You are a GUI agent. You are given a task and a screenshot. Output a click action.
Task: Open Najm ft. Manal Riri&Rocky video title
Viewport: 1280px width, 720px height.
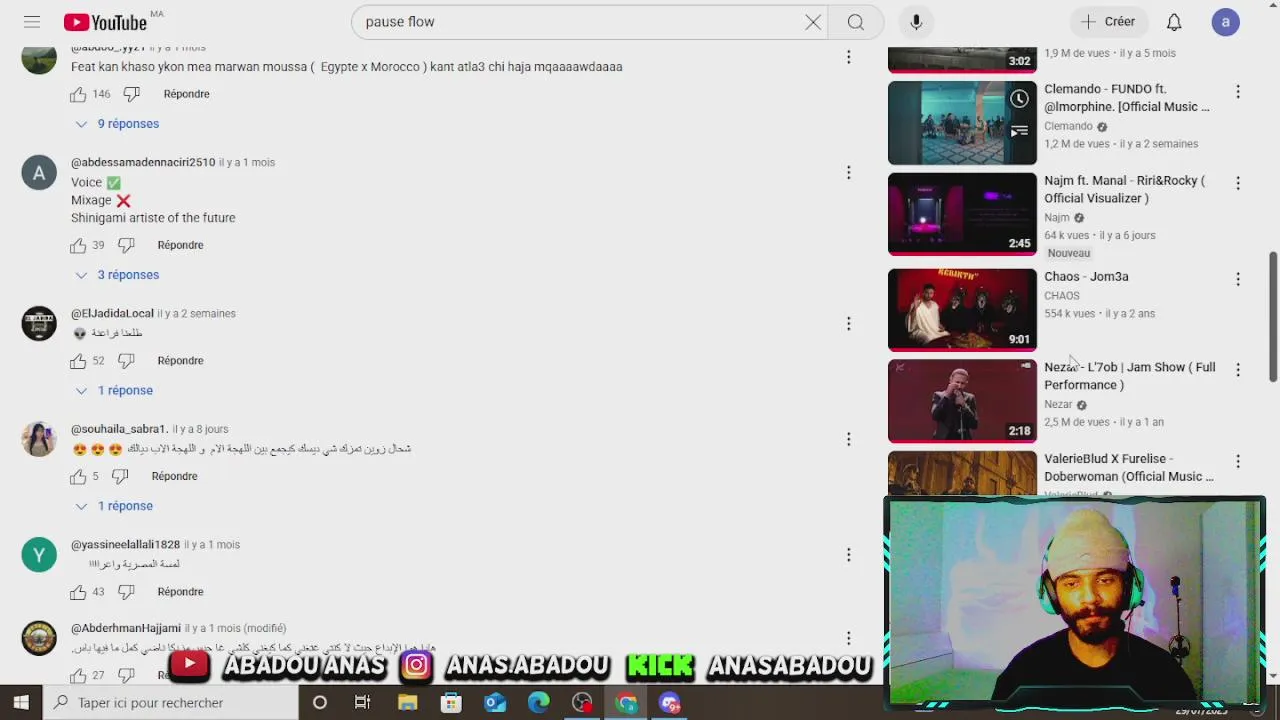coord(1125,189)
